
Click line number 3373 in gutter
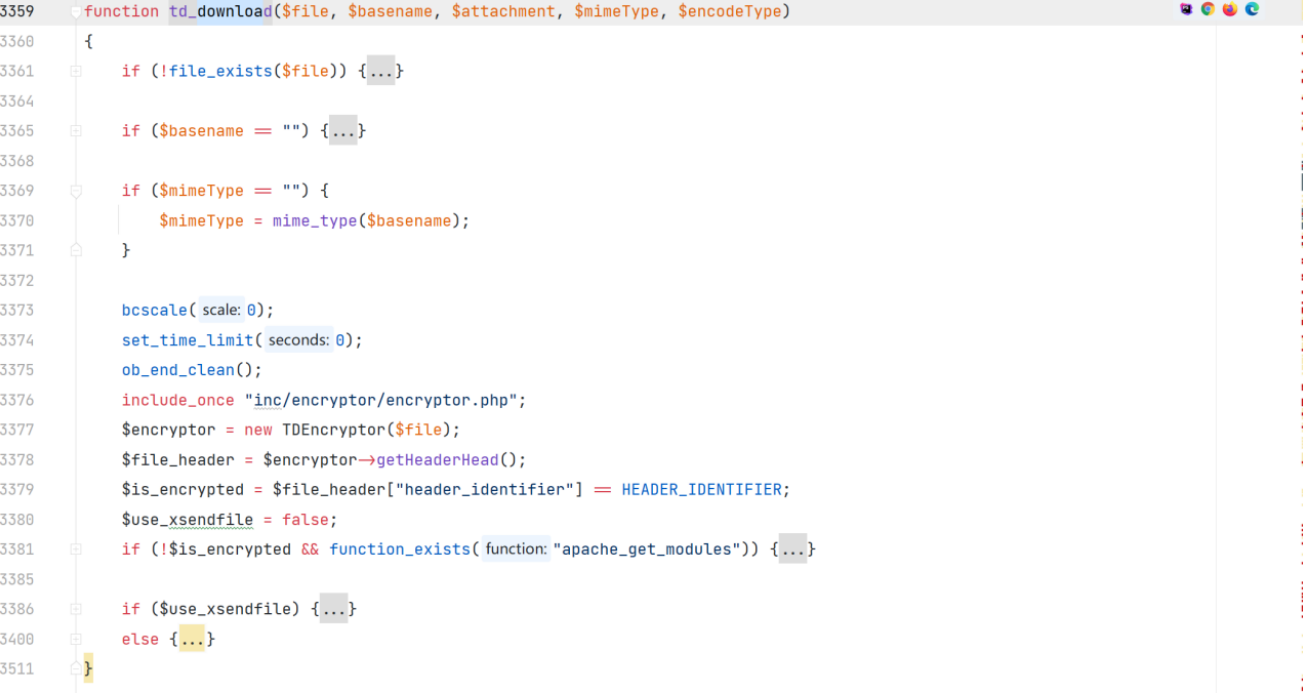(x=17, y=310)
